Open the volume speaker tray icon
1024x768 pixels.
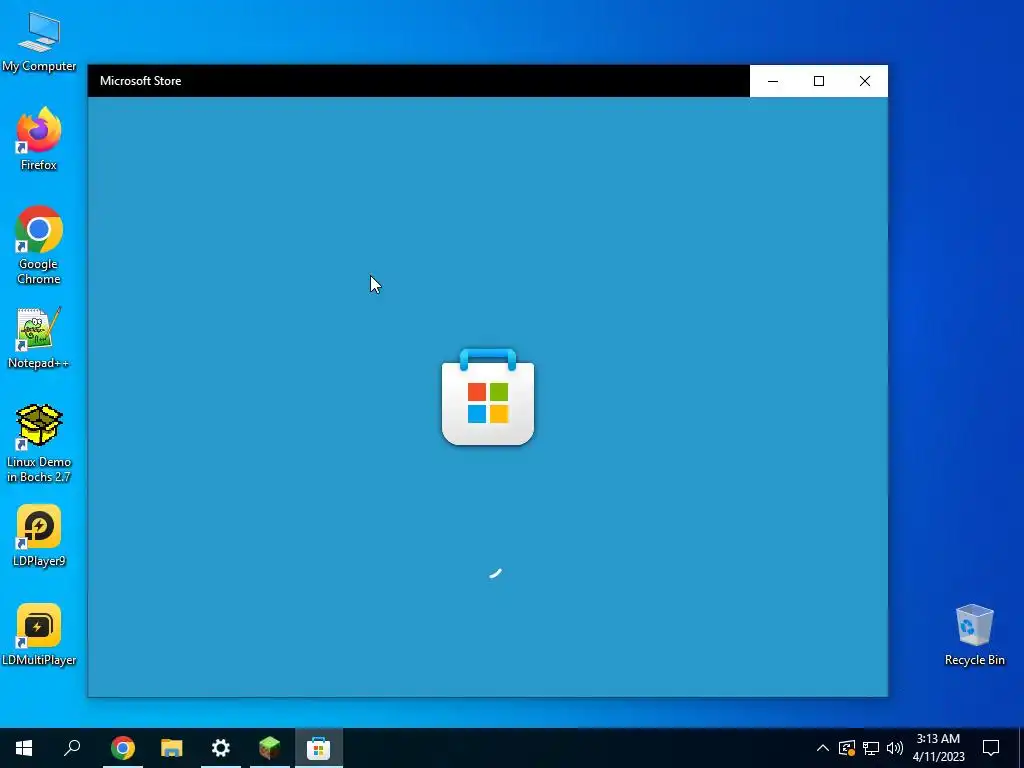[x=895, y=748]
